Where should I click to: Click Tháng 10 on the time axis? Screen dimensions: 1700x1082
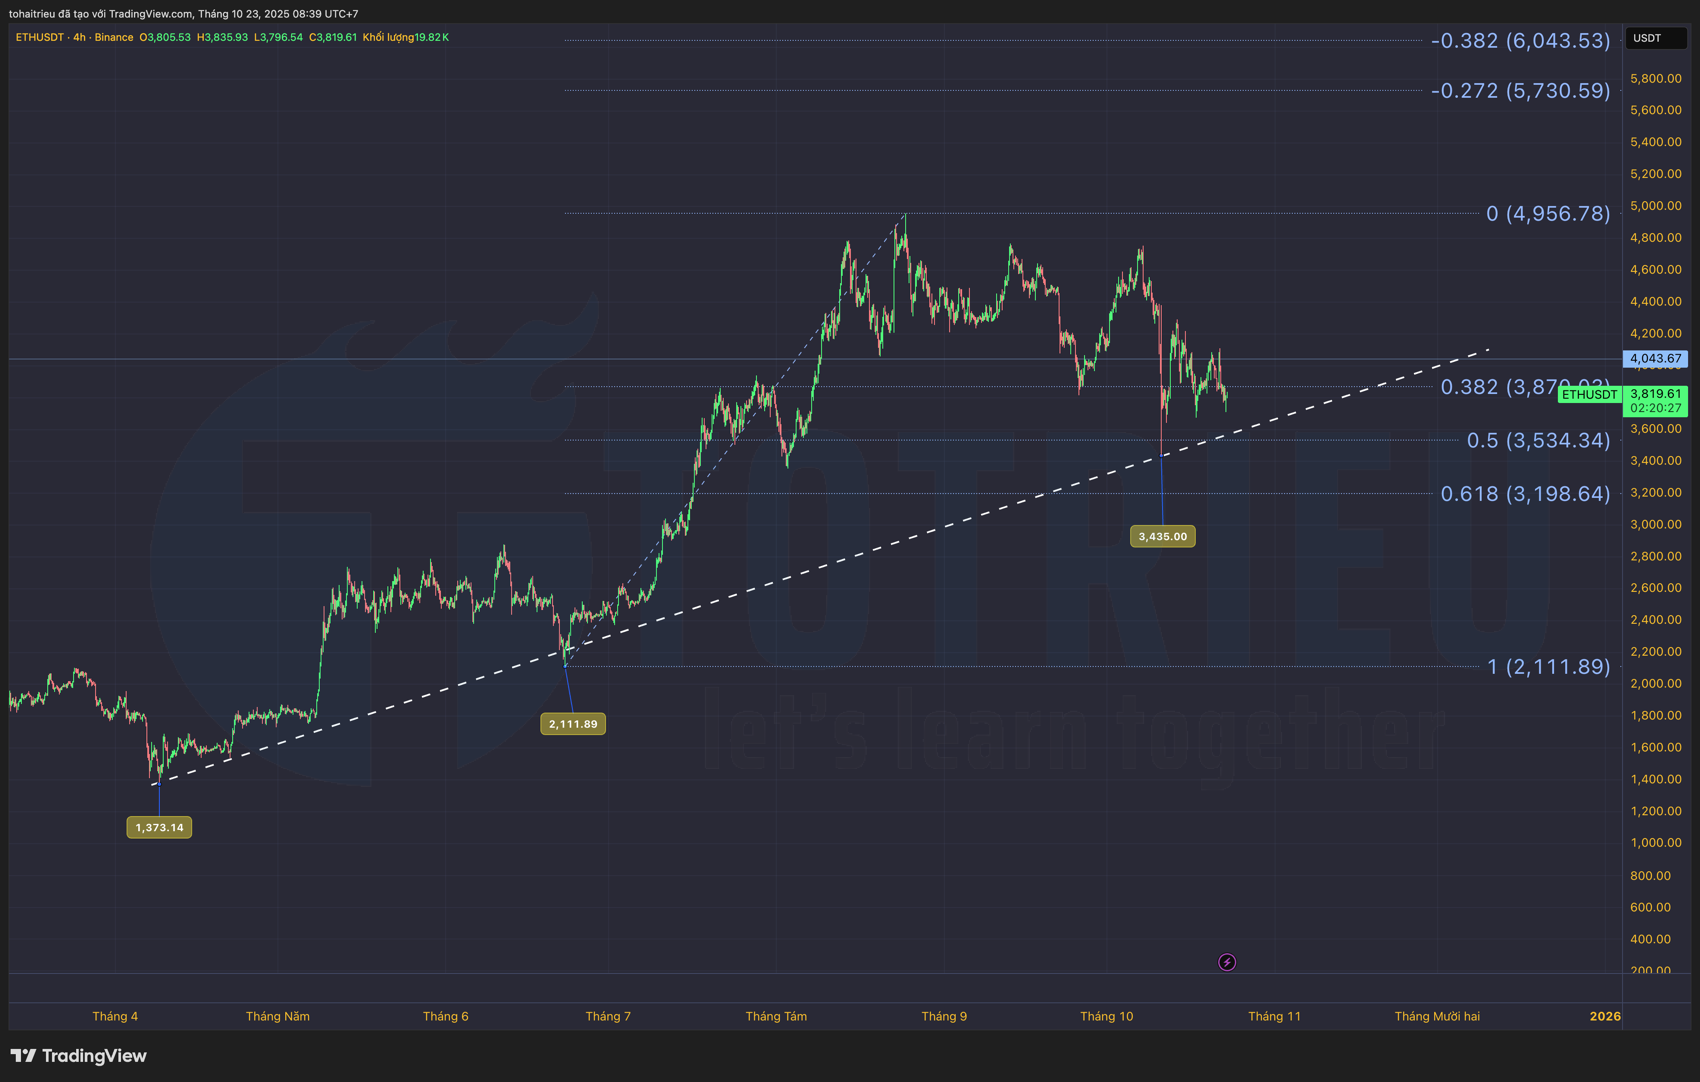click(1106, 1016)
